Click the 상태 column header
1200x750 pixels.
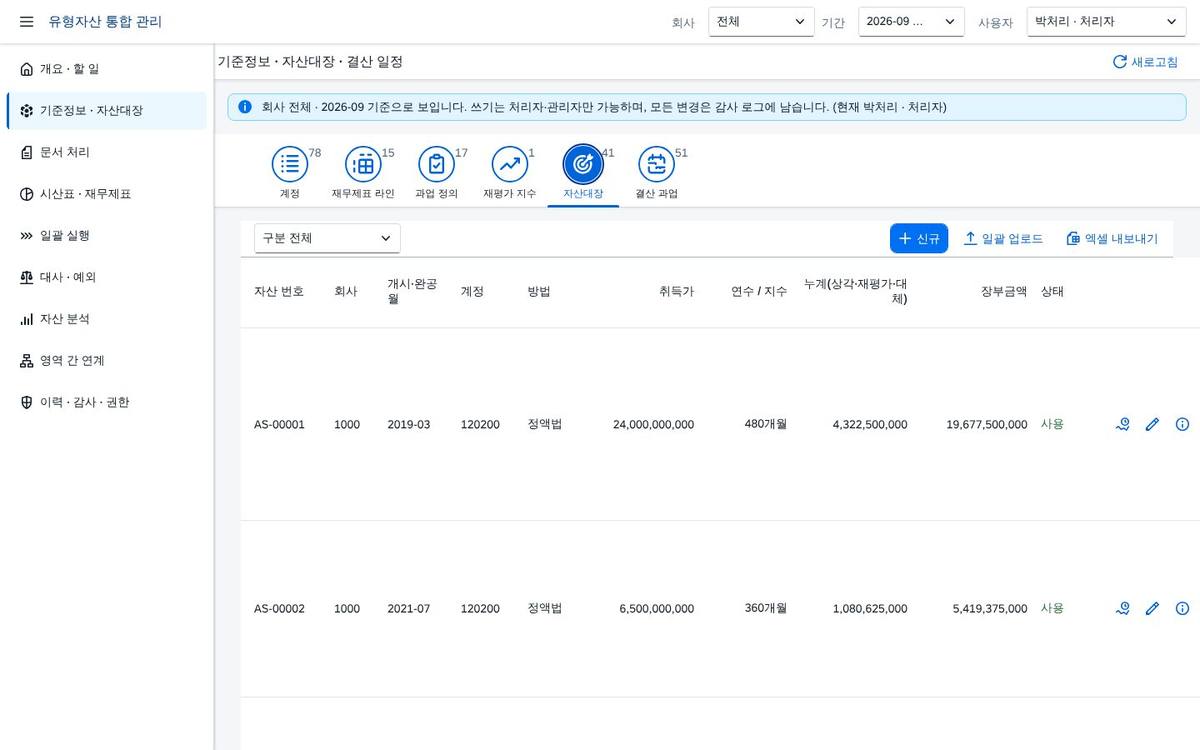[1052, 292]
